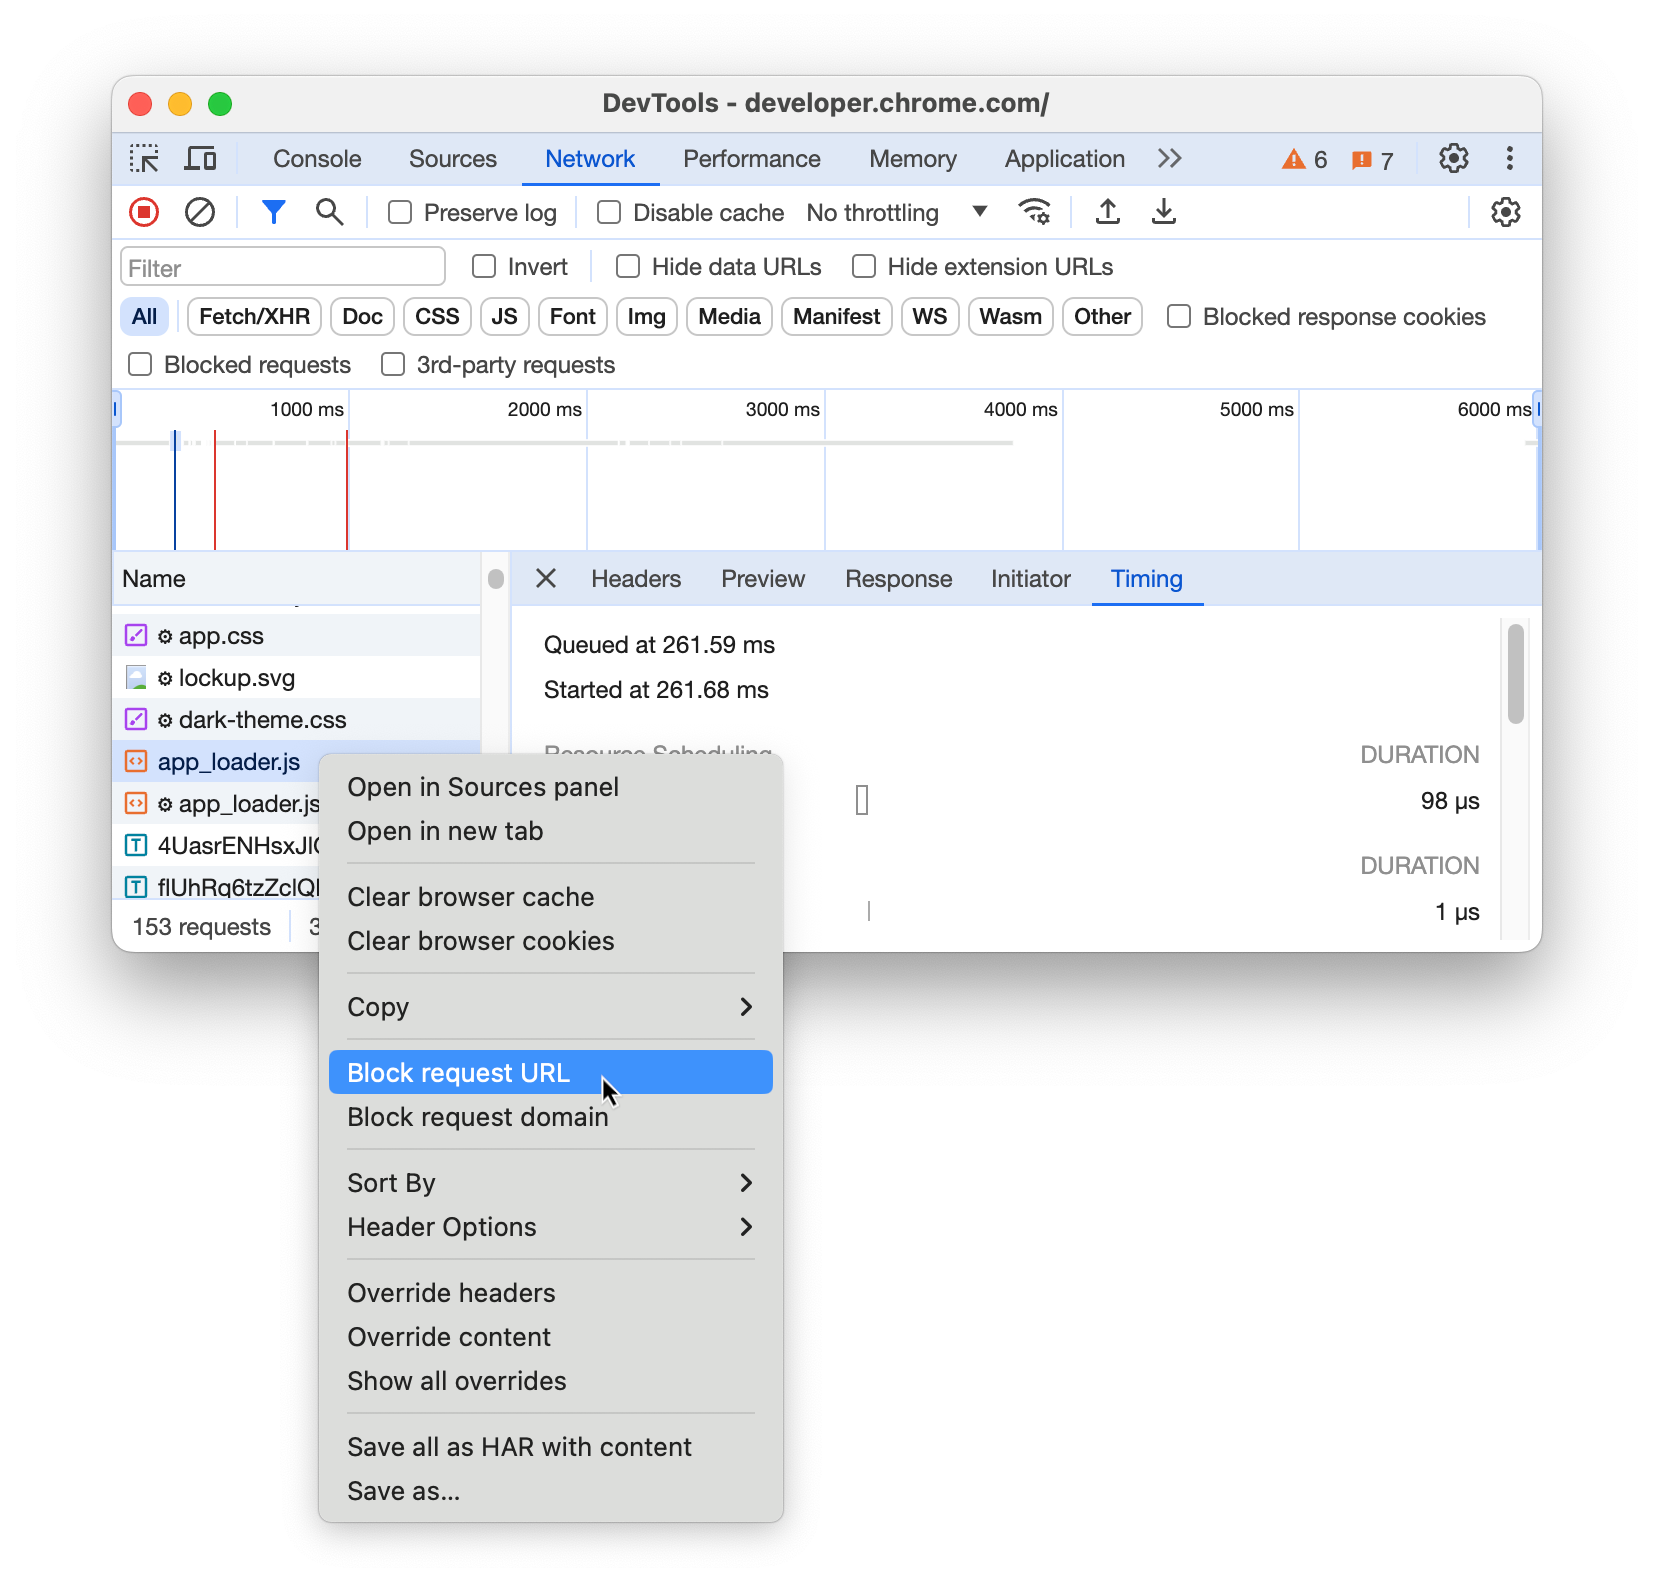Image resolution: width=1654 pixels, height=1576 pixels.
Task: Open network conditions settings
Action: (x=1035, y=212)
